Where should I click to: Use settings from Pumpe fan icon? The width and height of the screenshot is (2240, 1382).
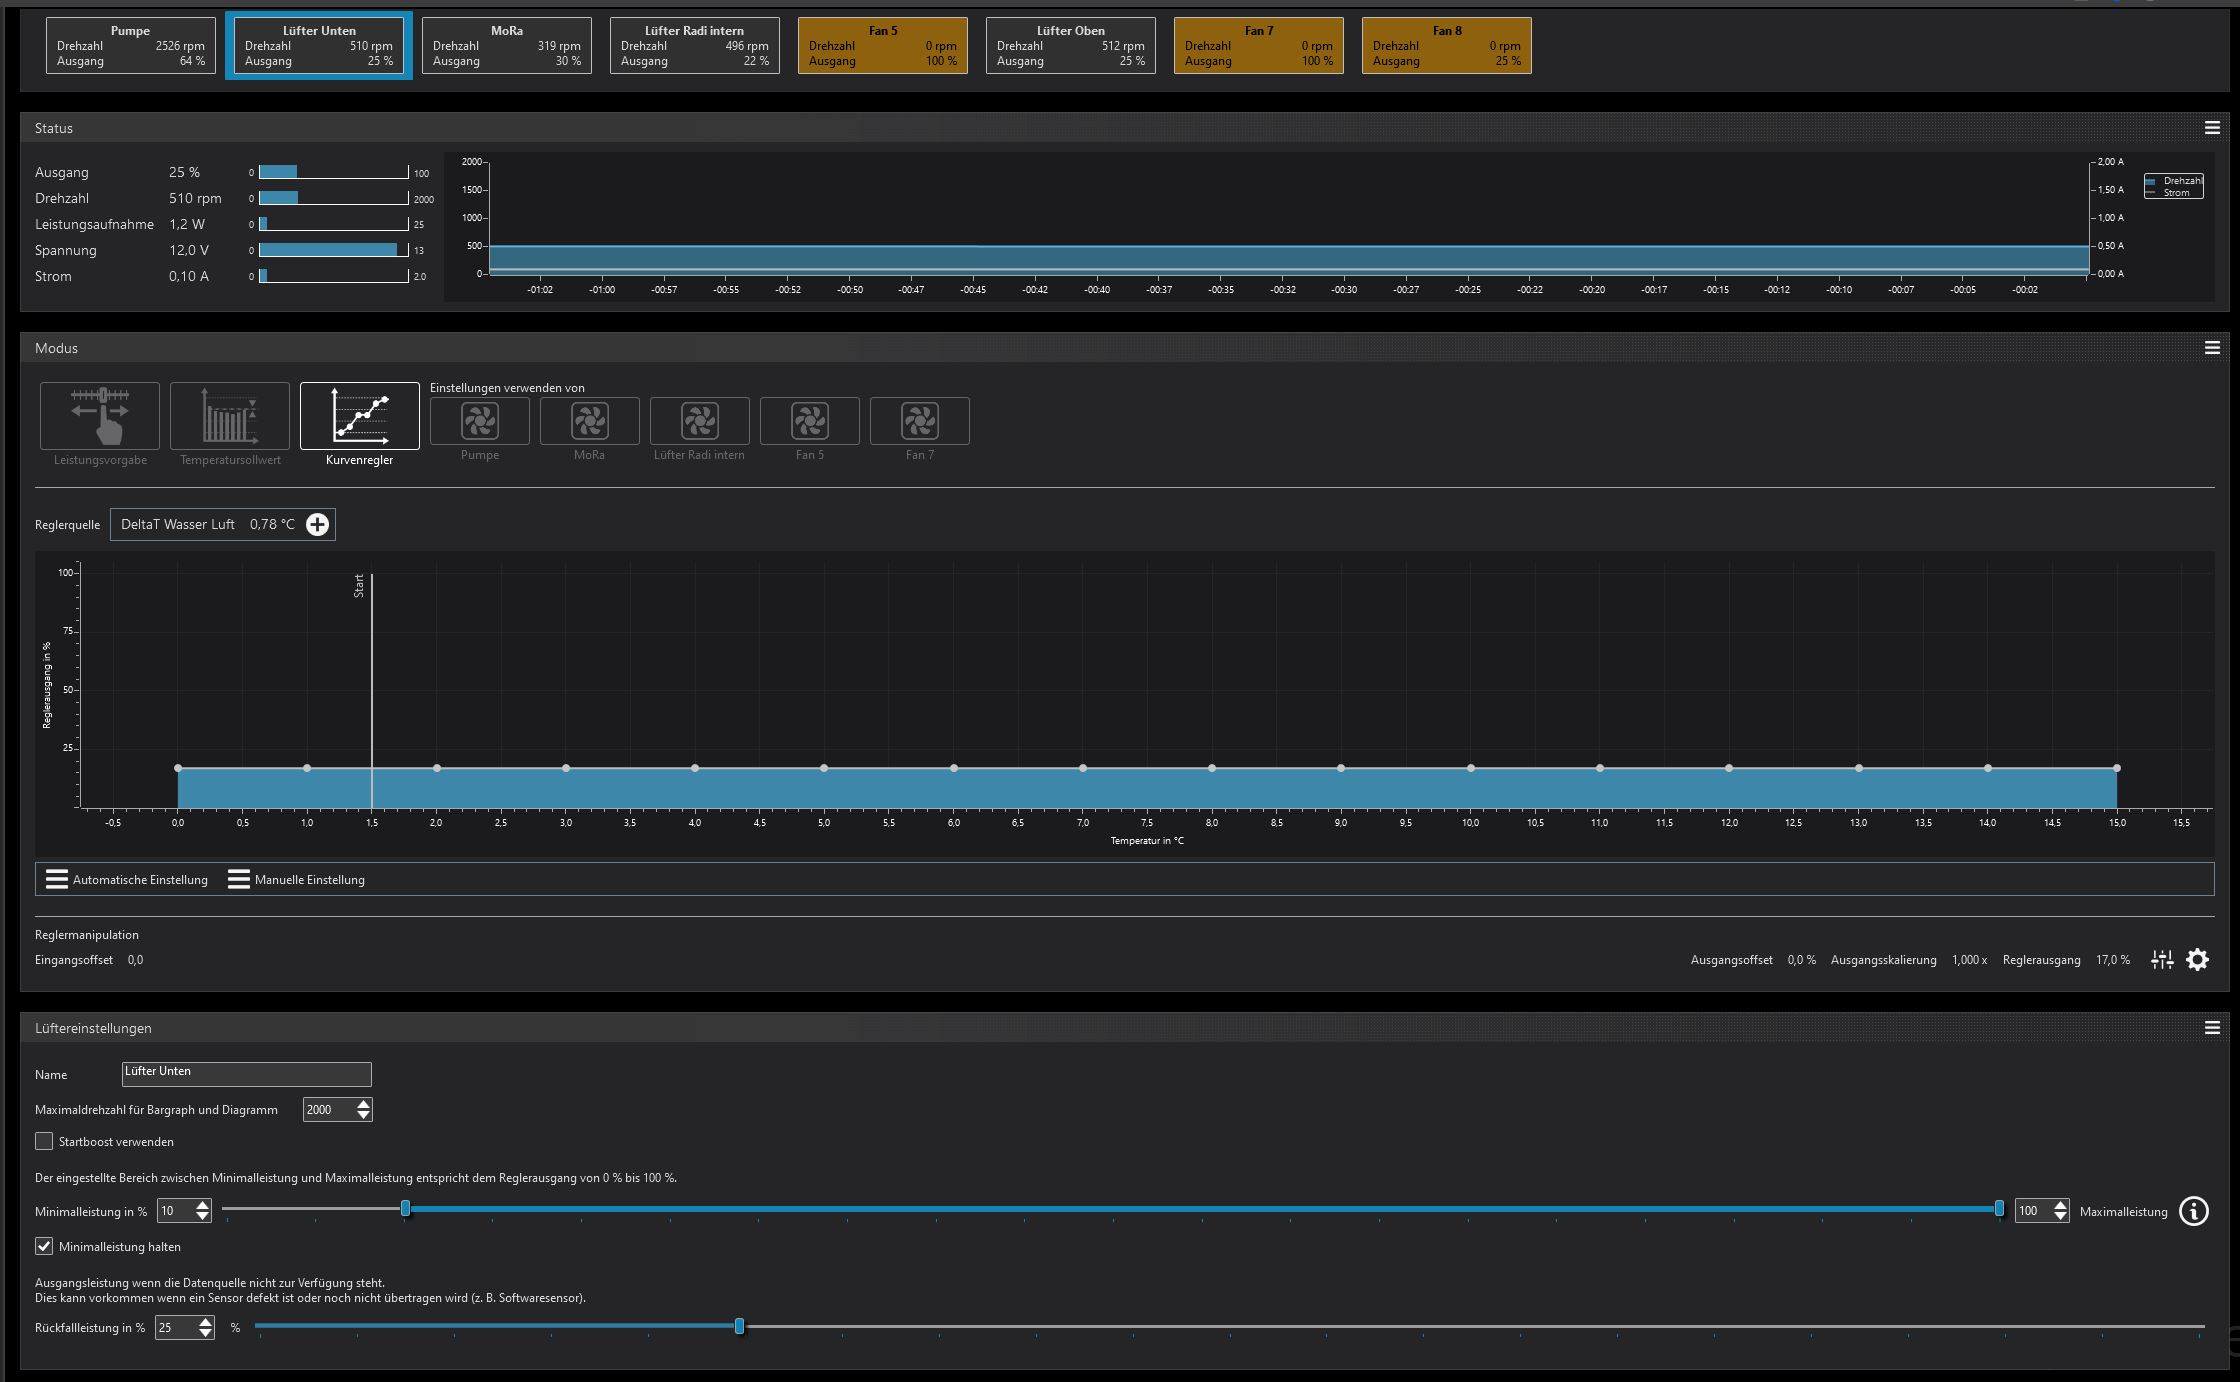(480, 421)
